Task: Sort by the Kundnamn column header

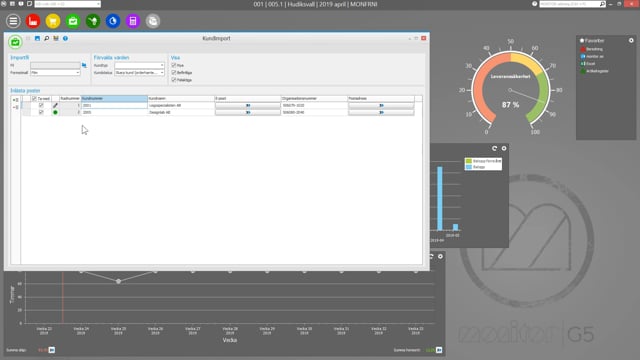Action: pyautogui.click(x=181, y=99)
